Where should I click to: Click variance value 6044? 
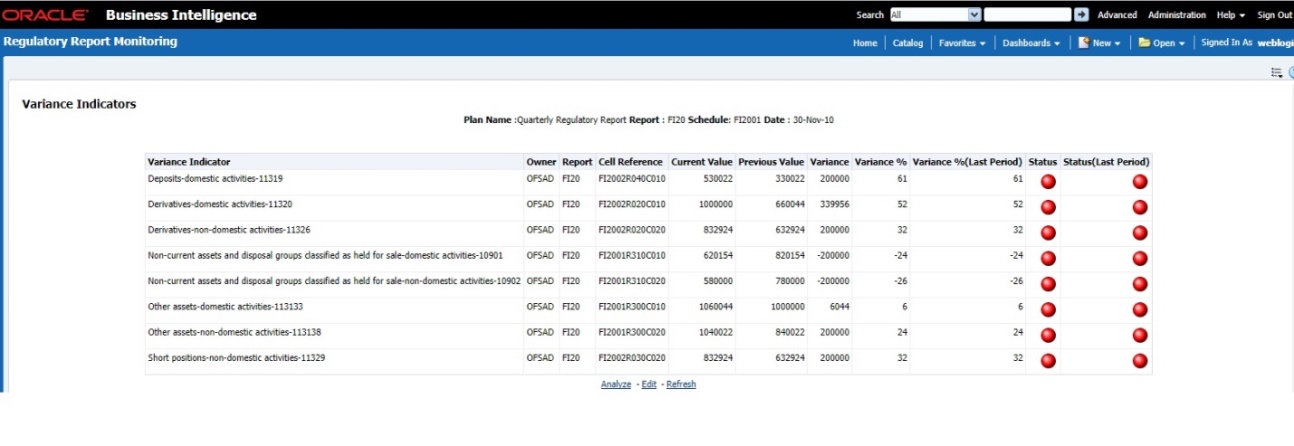838,306
